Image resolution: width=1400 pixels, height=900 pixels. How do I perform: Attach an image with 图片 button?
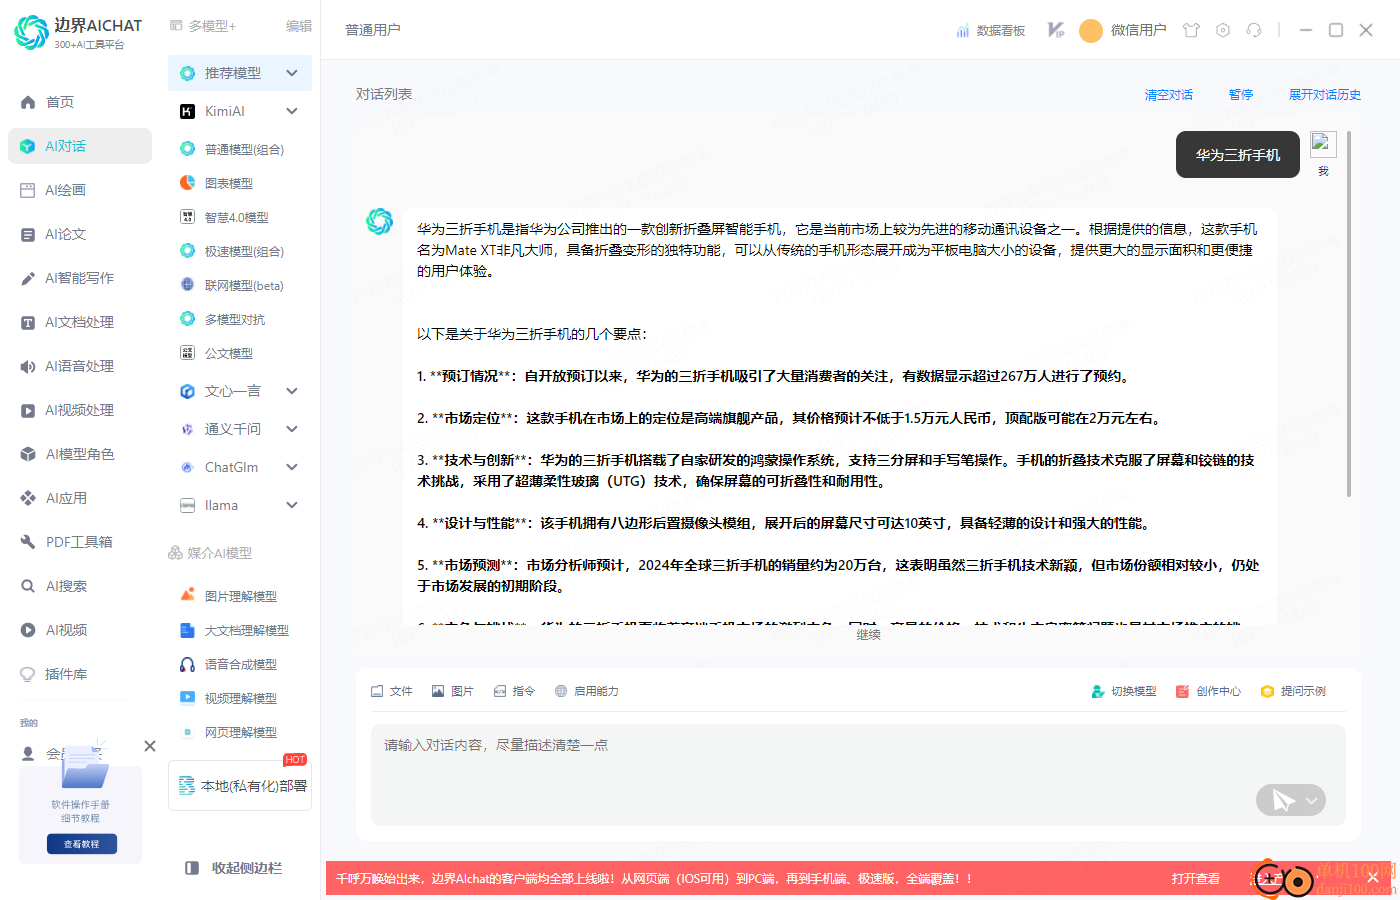pyautogui.click(x=452, y=691)
